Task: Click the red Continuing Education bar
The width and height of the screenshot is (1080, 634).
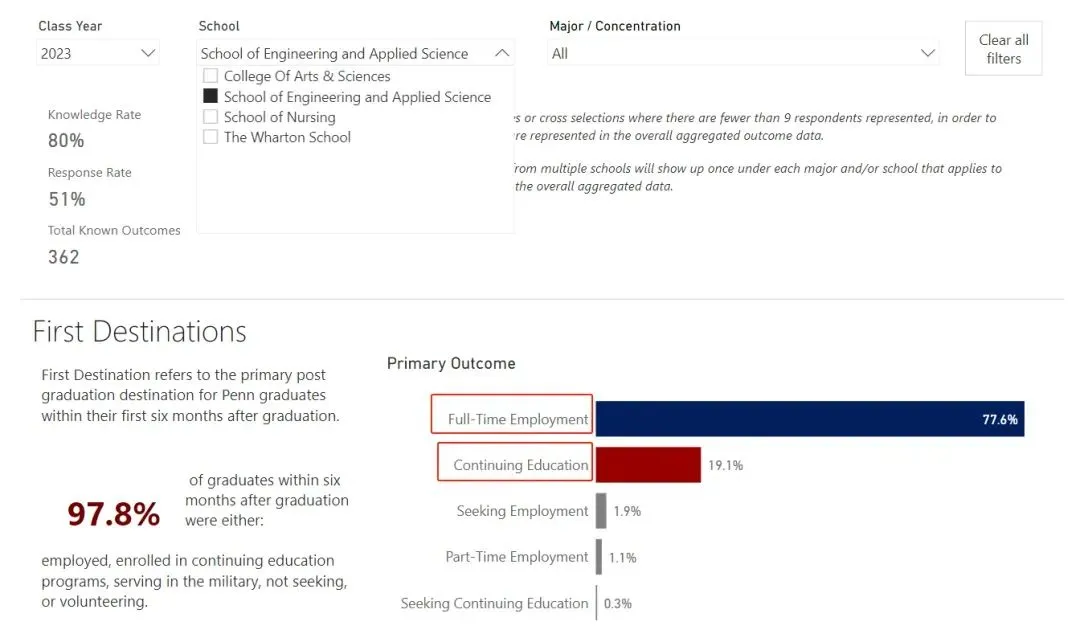Action: (648, 465)
